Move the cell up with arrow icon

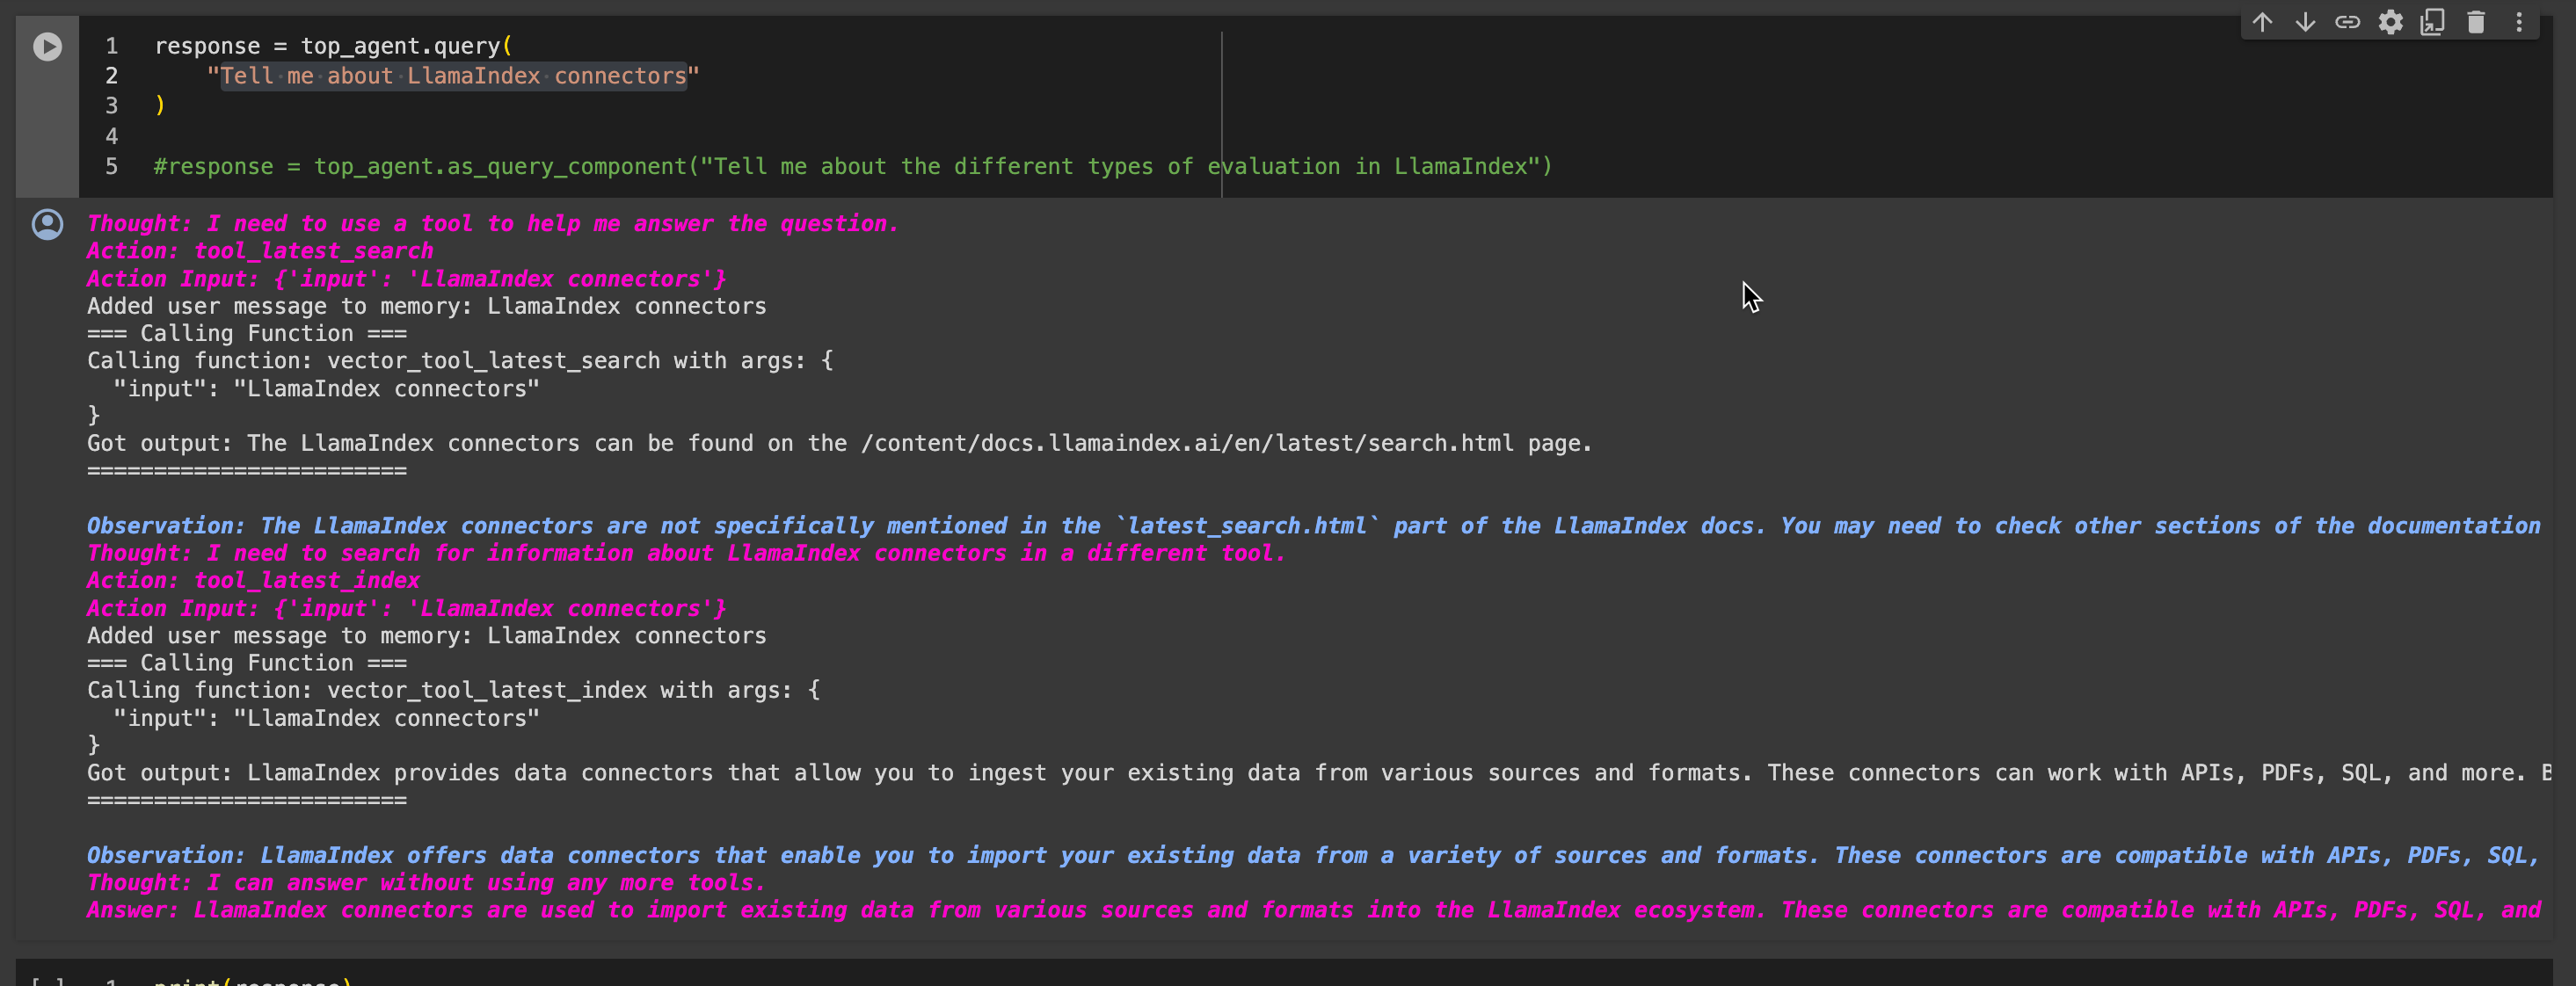(x=2262, y=22)
